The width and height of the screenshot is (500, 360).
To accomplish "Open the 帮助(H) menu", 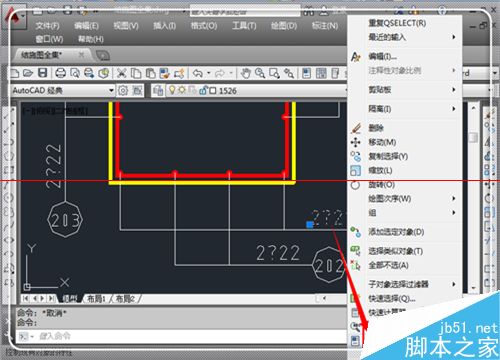I will coord(91,39).
